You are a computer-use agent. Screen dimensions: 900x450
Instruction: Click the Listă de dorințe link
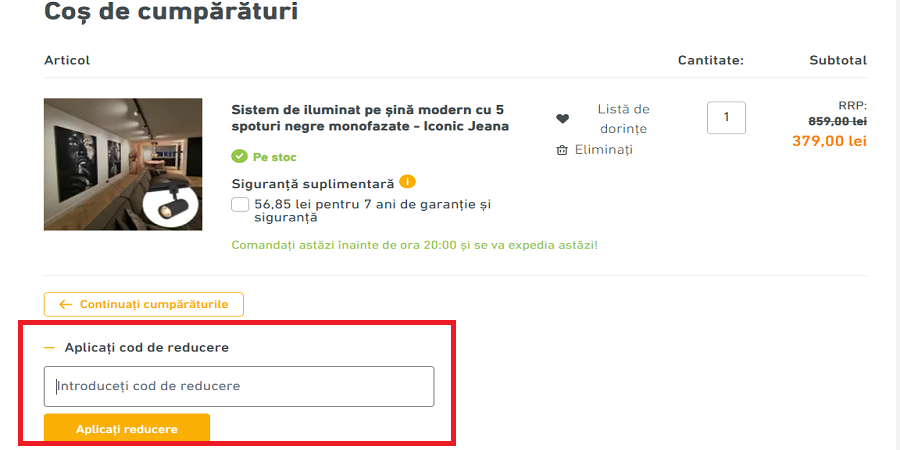click(623, 119)
